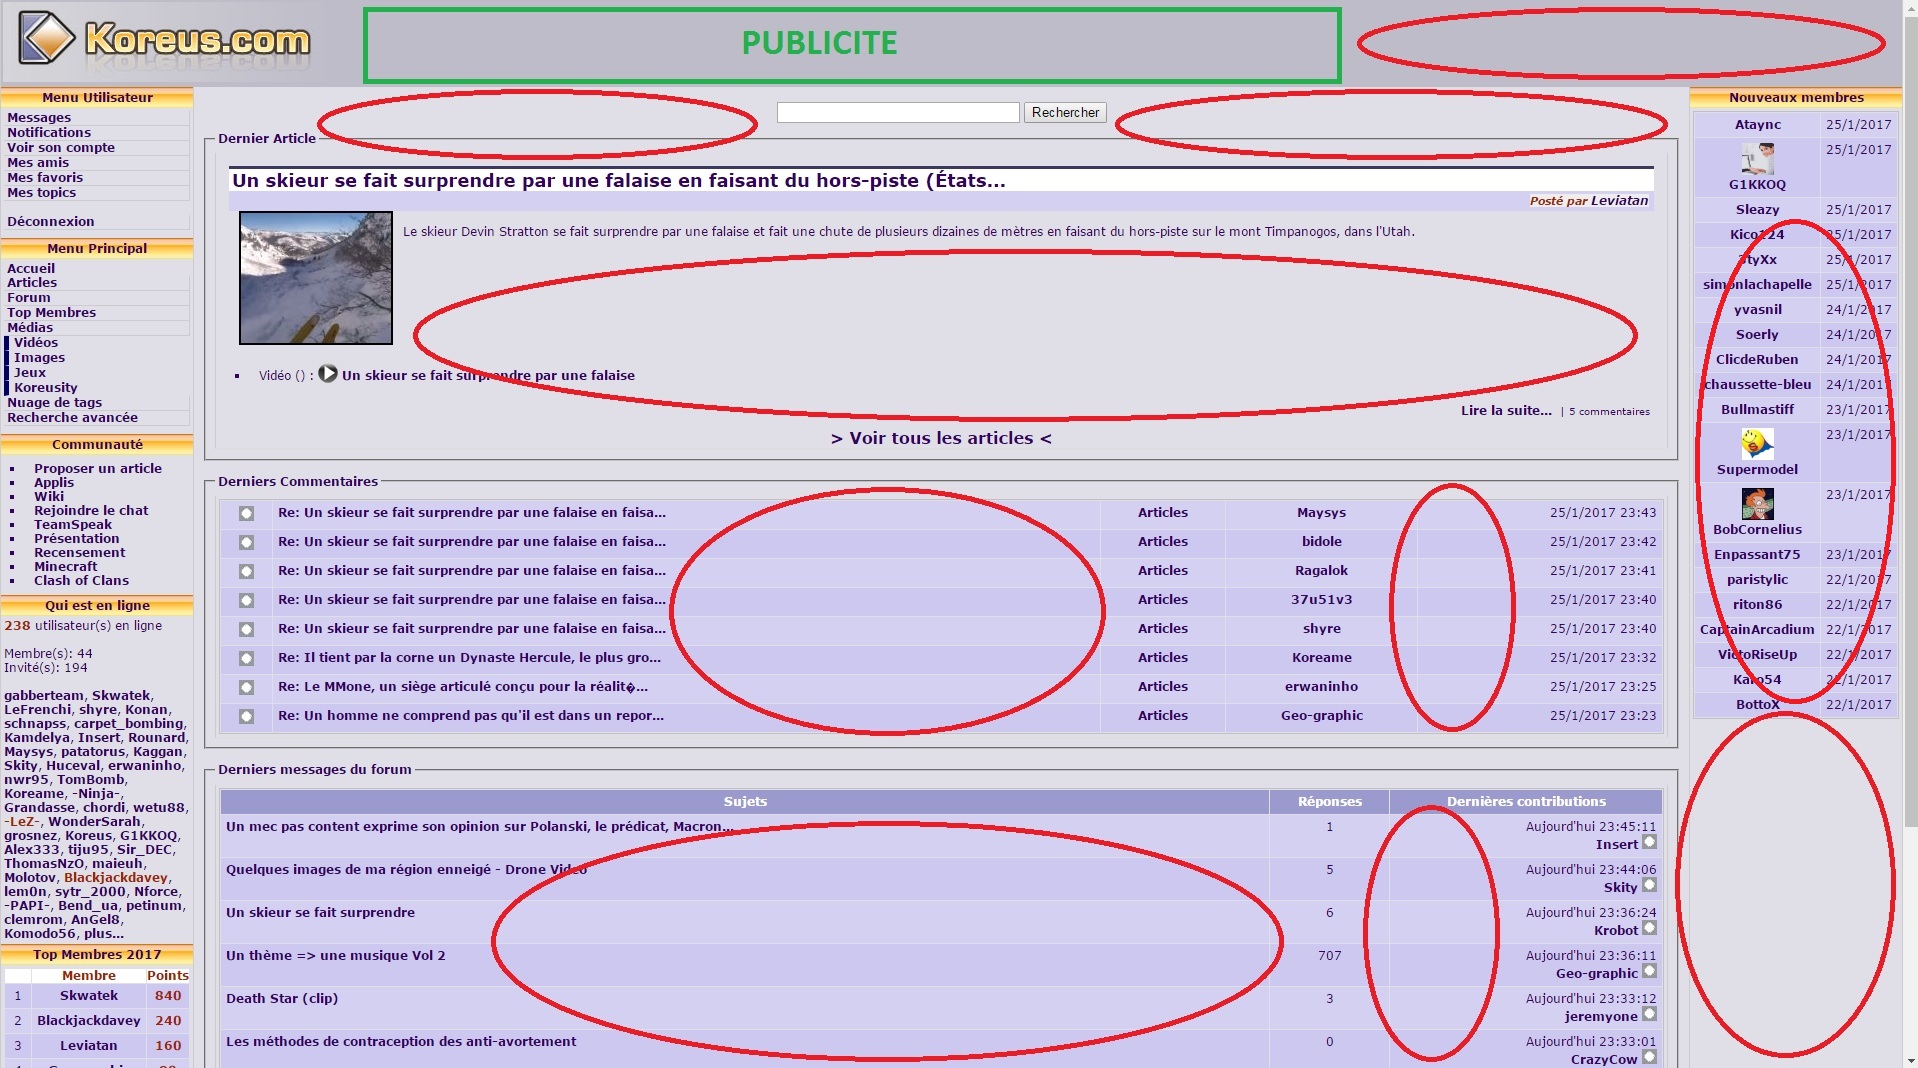Click the last-post icon next to Krobot
Screen dimensions: 1918x1068
[1649, 929]
